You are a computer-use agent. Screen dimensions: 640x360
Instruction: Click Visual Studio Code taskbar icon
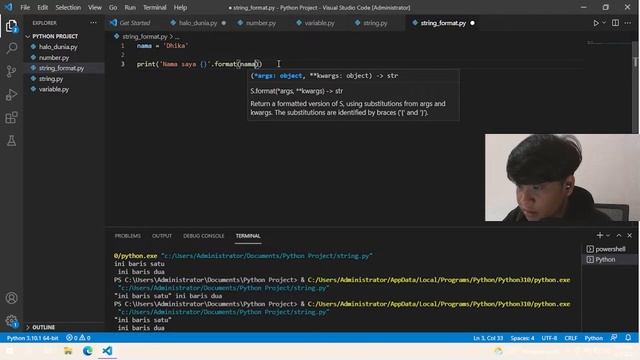pos(107,351)
